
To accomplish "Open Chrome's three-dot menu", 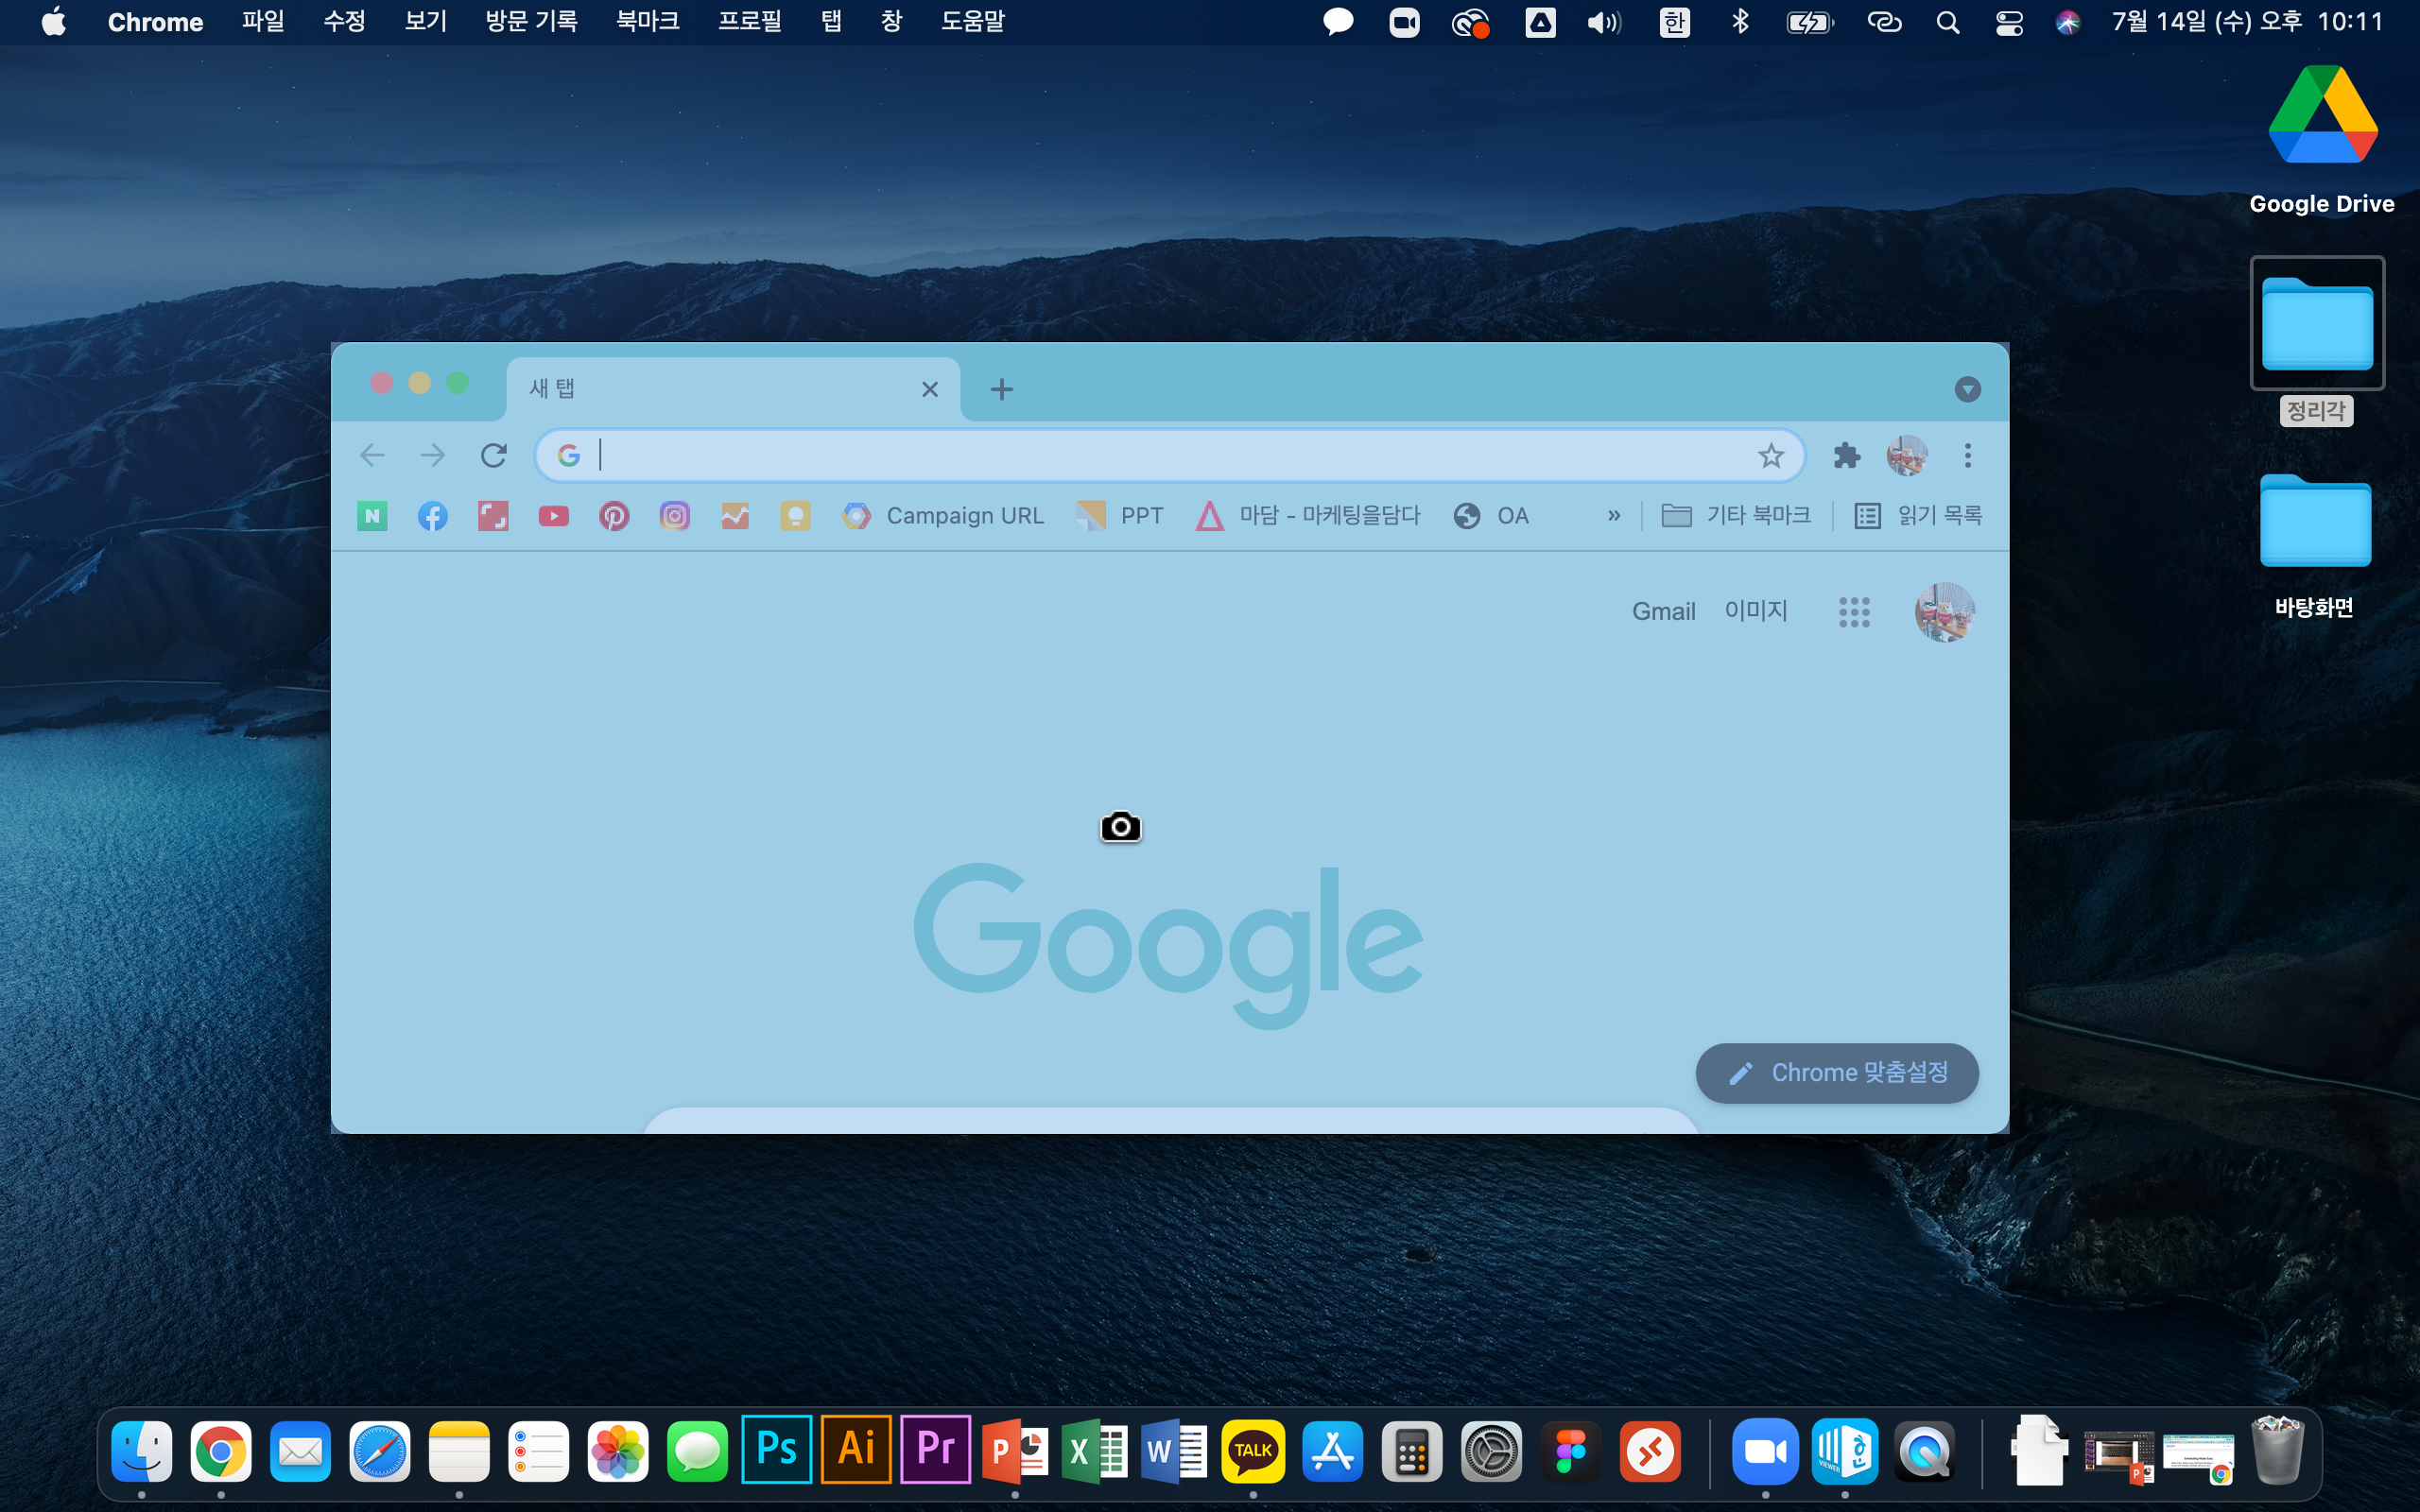I will 1967,456.
